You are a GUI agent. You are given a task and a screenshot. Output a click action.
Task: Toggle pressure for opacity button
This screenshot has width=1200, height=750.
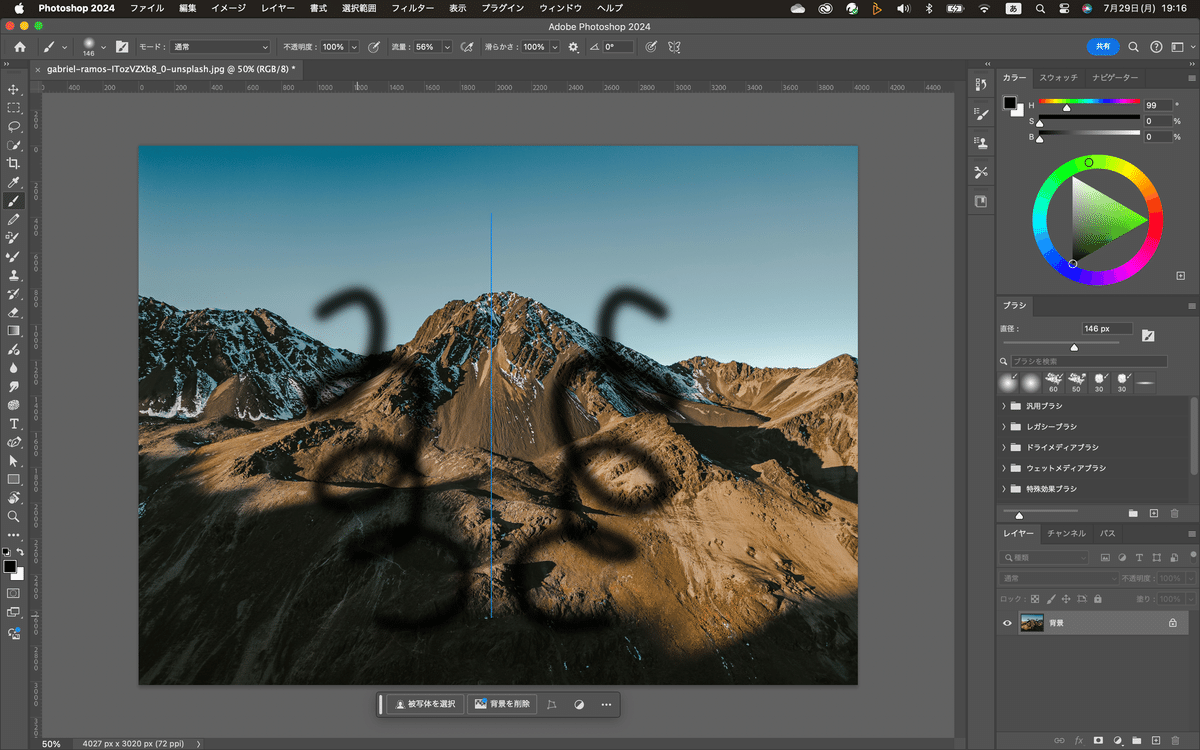[x=374, y=47]
